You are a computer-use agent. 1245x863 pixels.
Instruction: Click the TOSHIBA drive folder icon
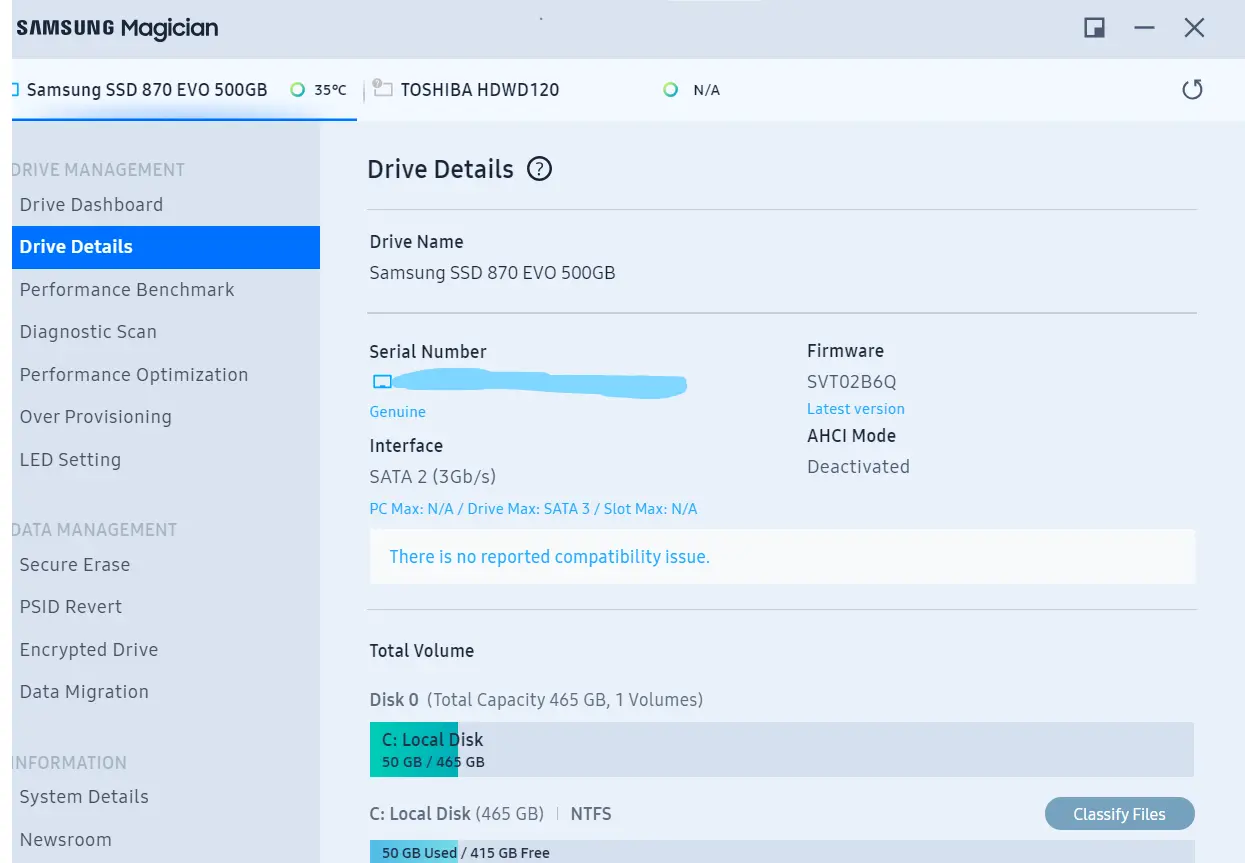(382, 89)
